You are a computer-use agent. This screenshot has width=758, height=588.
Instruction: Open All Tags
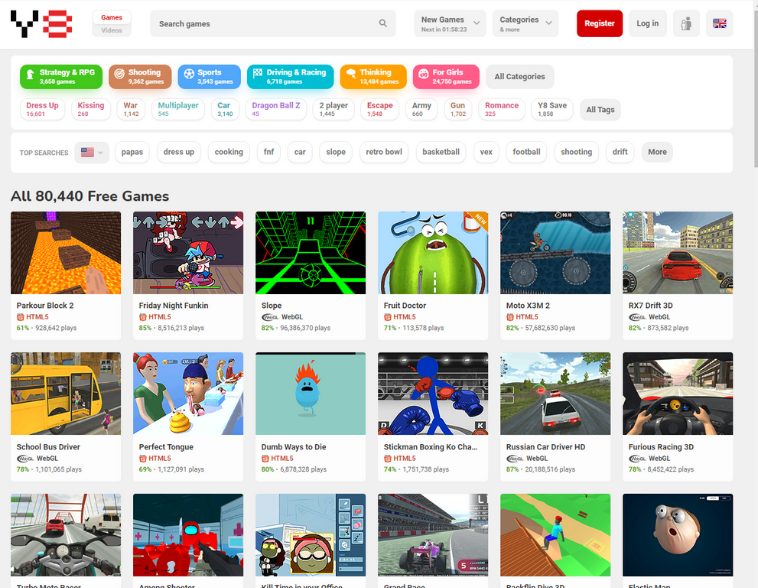[x=600, y=110]
